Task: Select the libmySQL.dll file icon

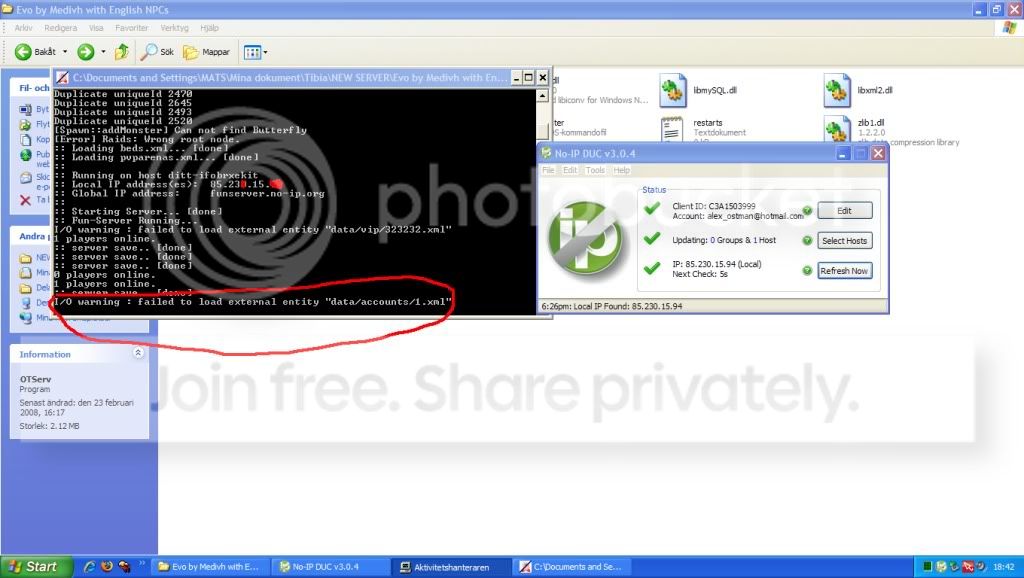Action: tap(673, 91)
